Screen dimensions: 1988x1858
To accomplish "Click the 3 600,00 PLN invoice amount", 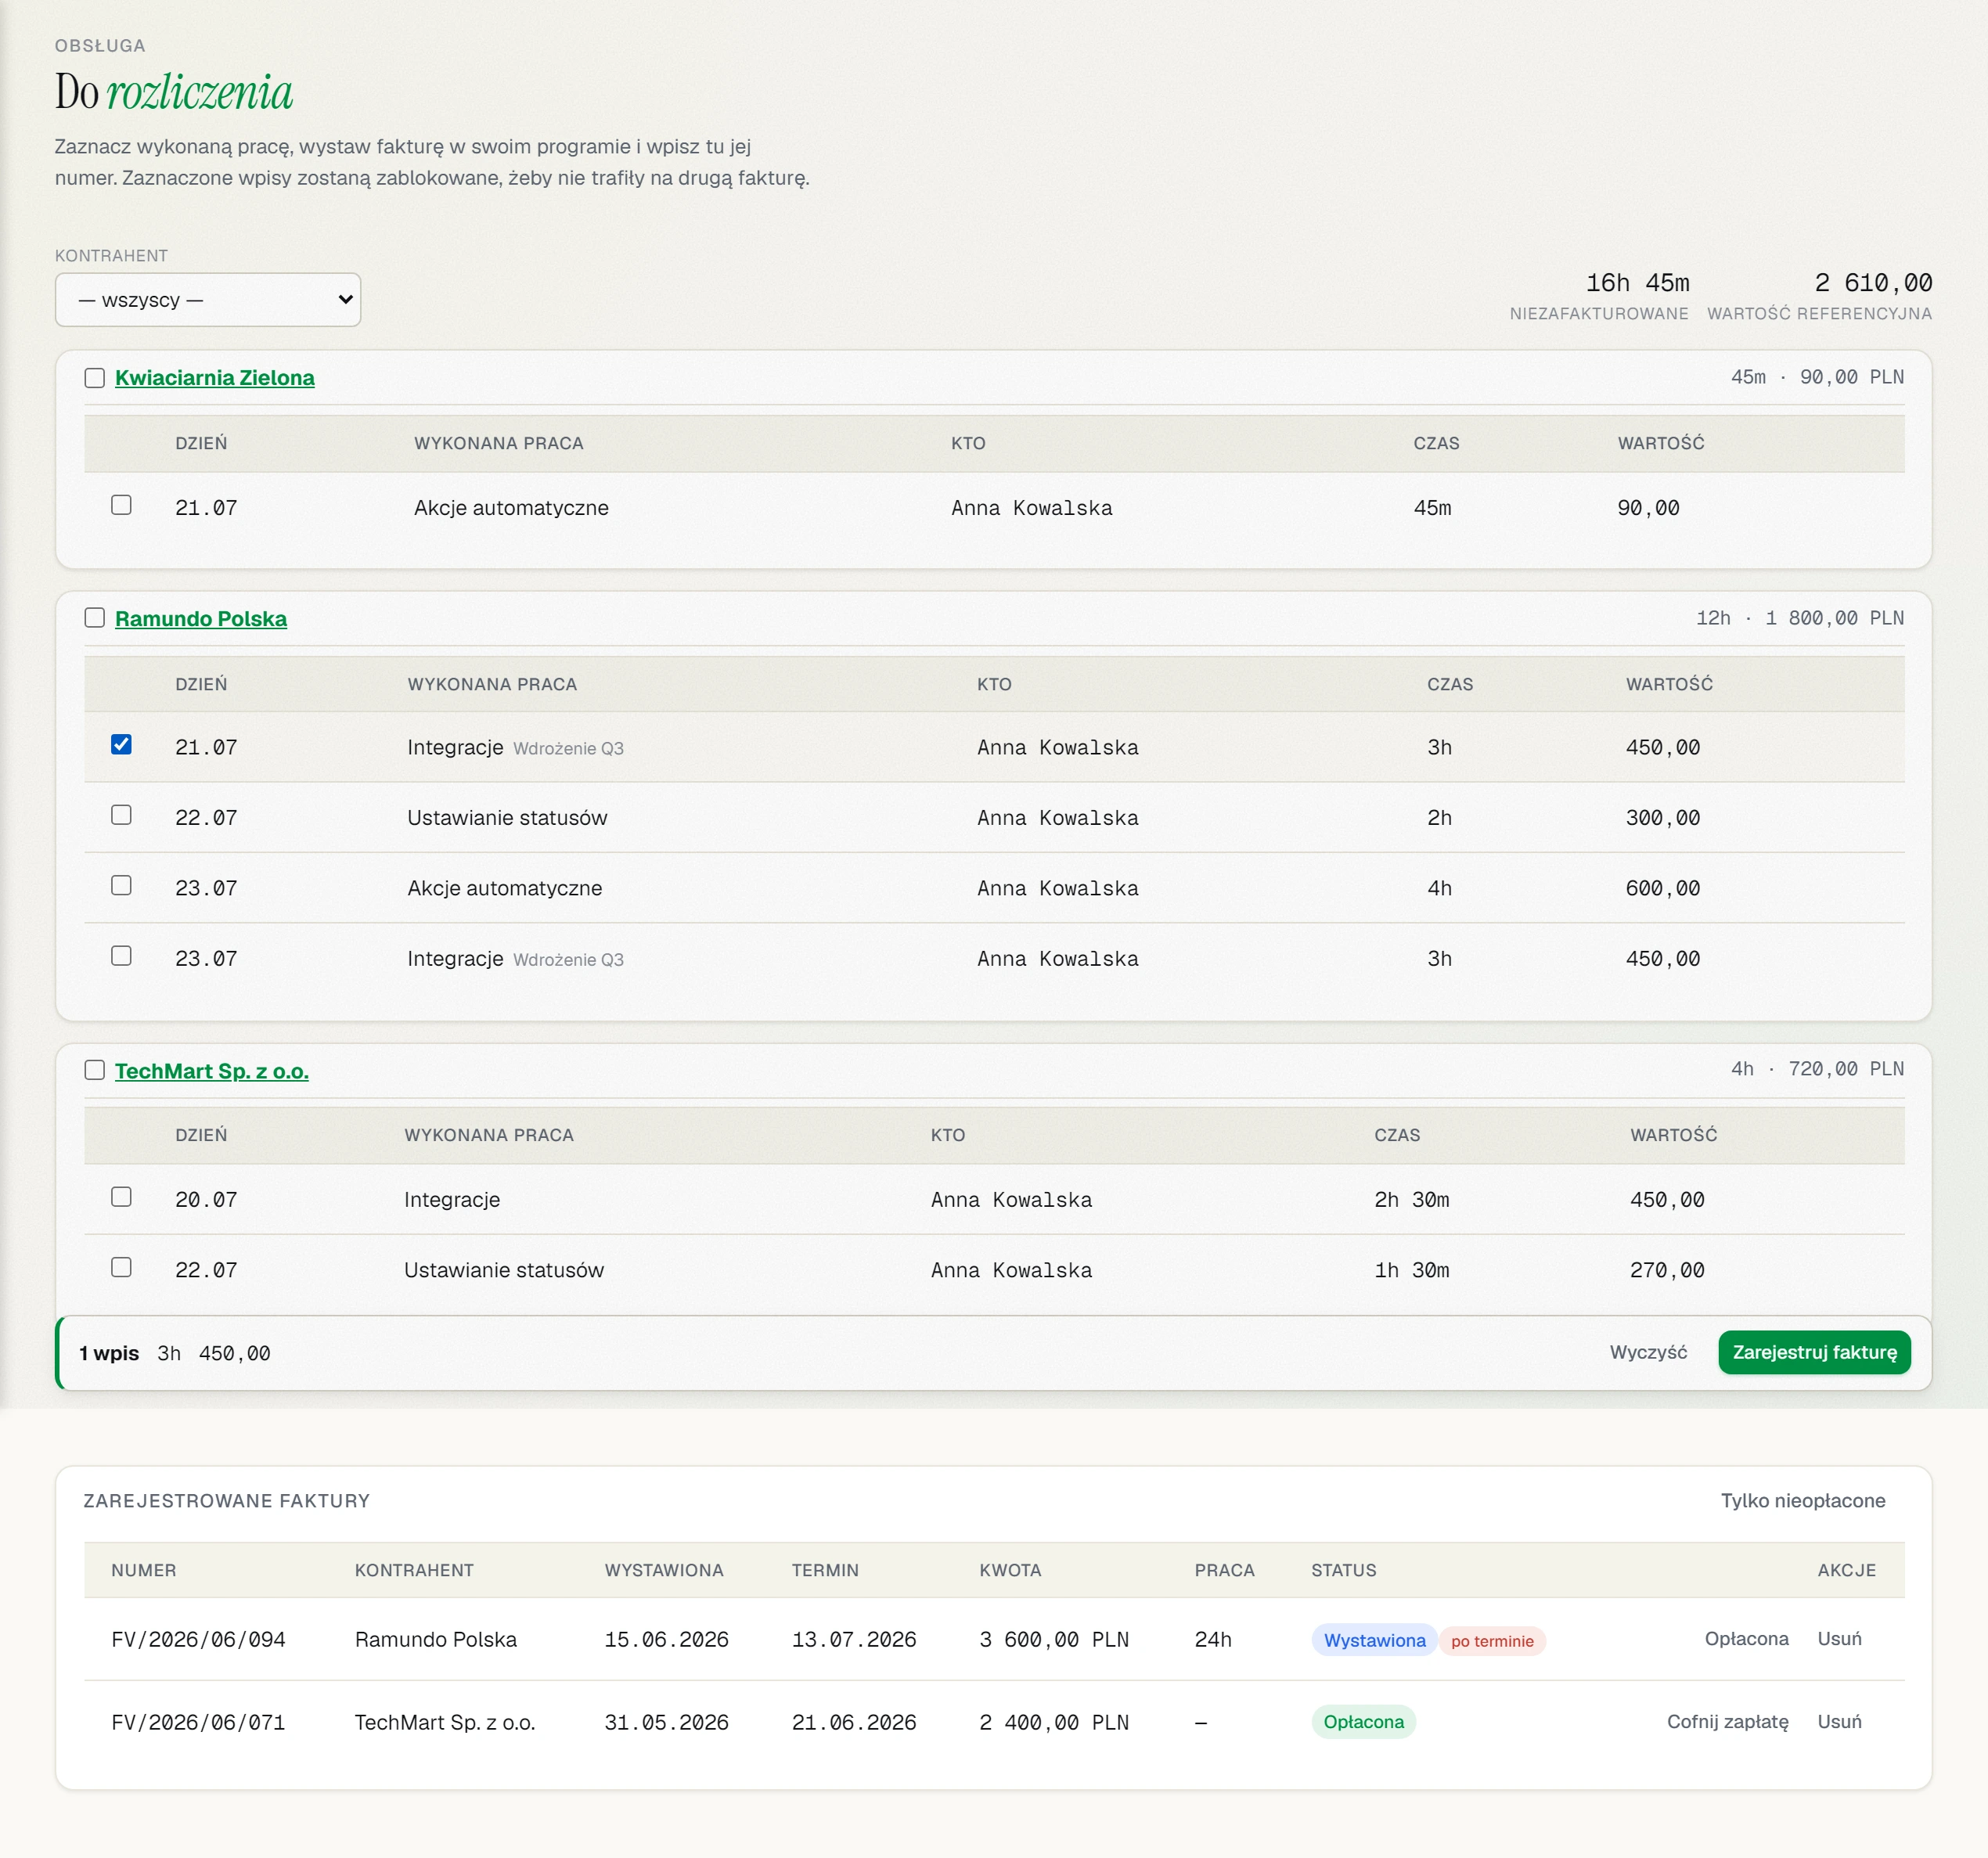I will [x=1054, y=1639].
